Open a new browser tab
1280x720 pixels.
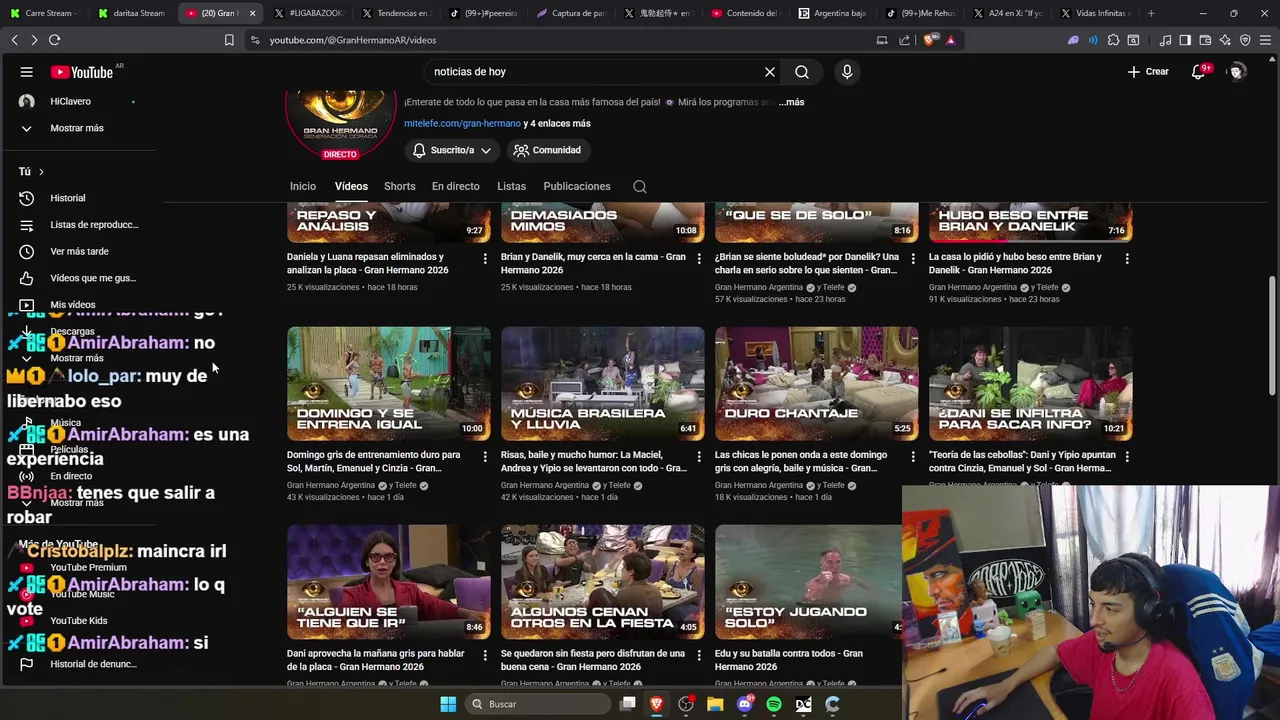point(1151,13)
